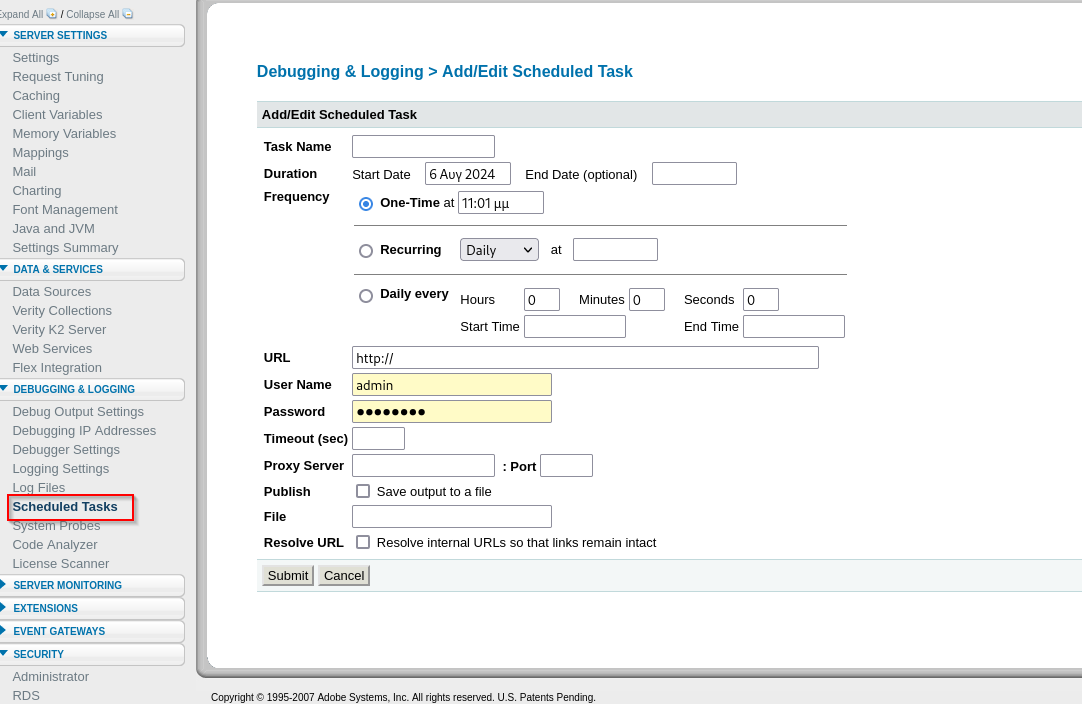Viewport: 1082px width, 704px height.
Task: Click the Cancel button
Action: click(344, 576)
